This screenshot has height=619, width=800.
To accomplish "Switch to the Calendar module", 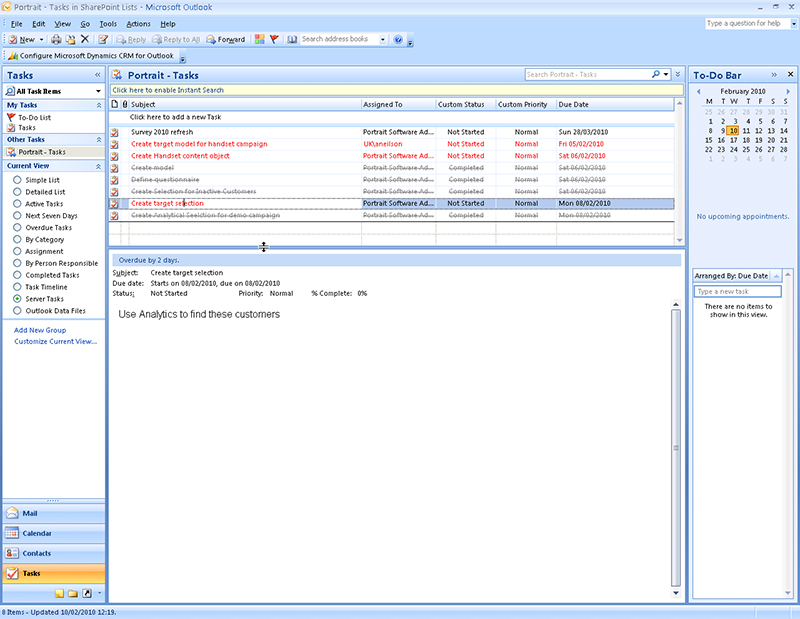I will click(54, 533).
